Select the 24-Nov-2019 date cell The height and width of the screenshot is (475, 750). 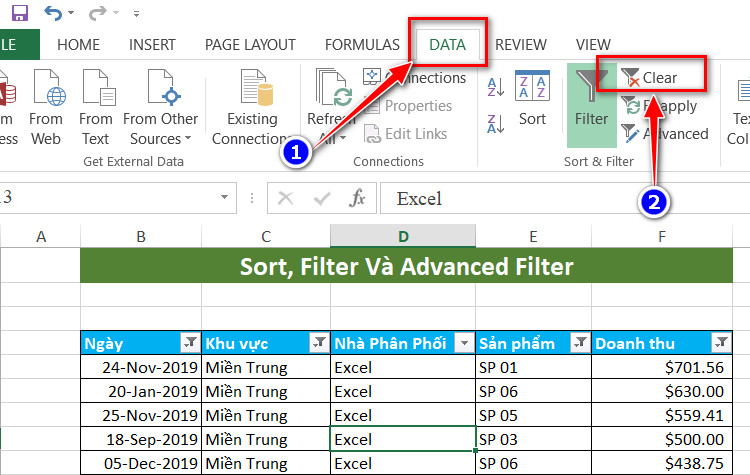coord(141,367)
